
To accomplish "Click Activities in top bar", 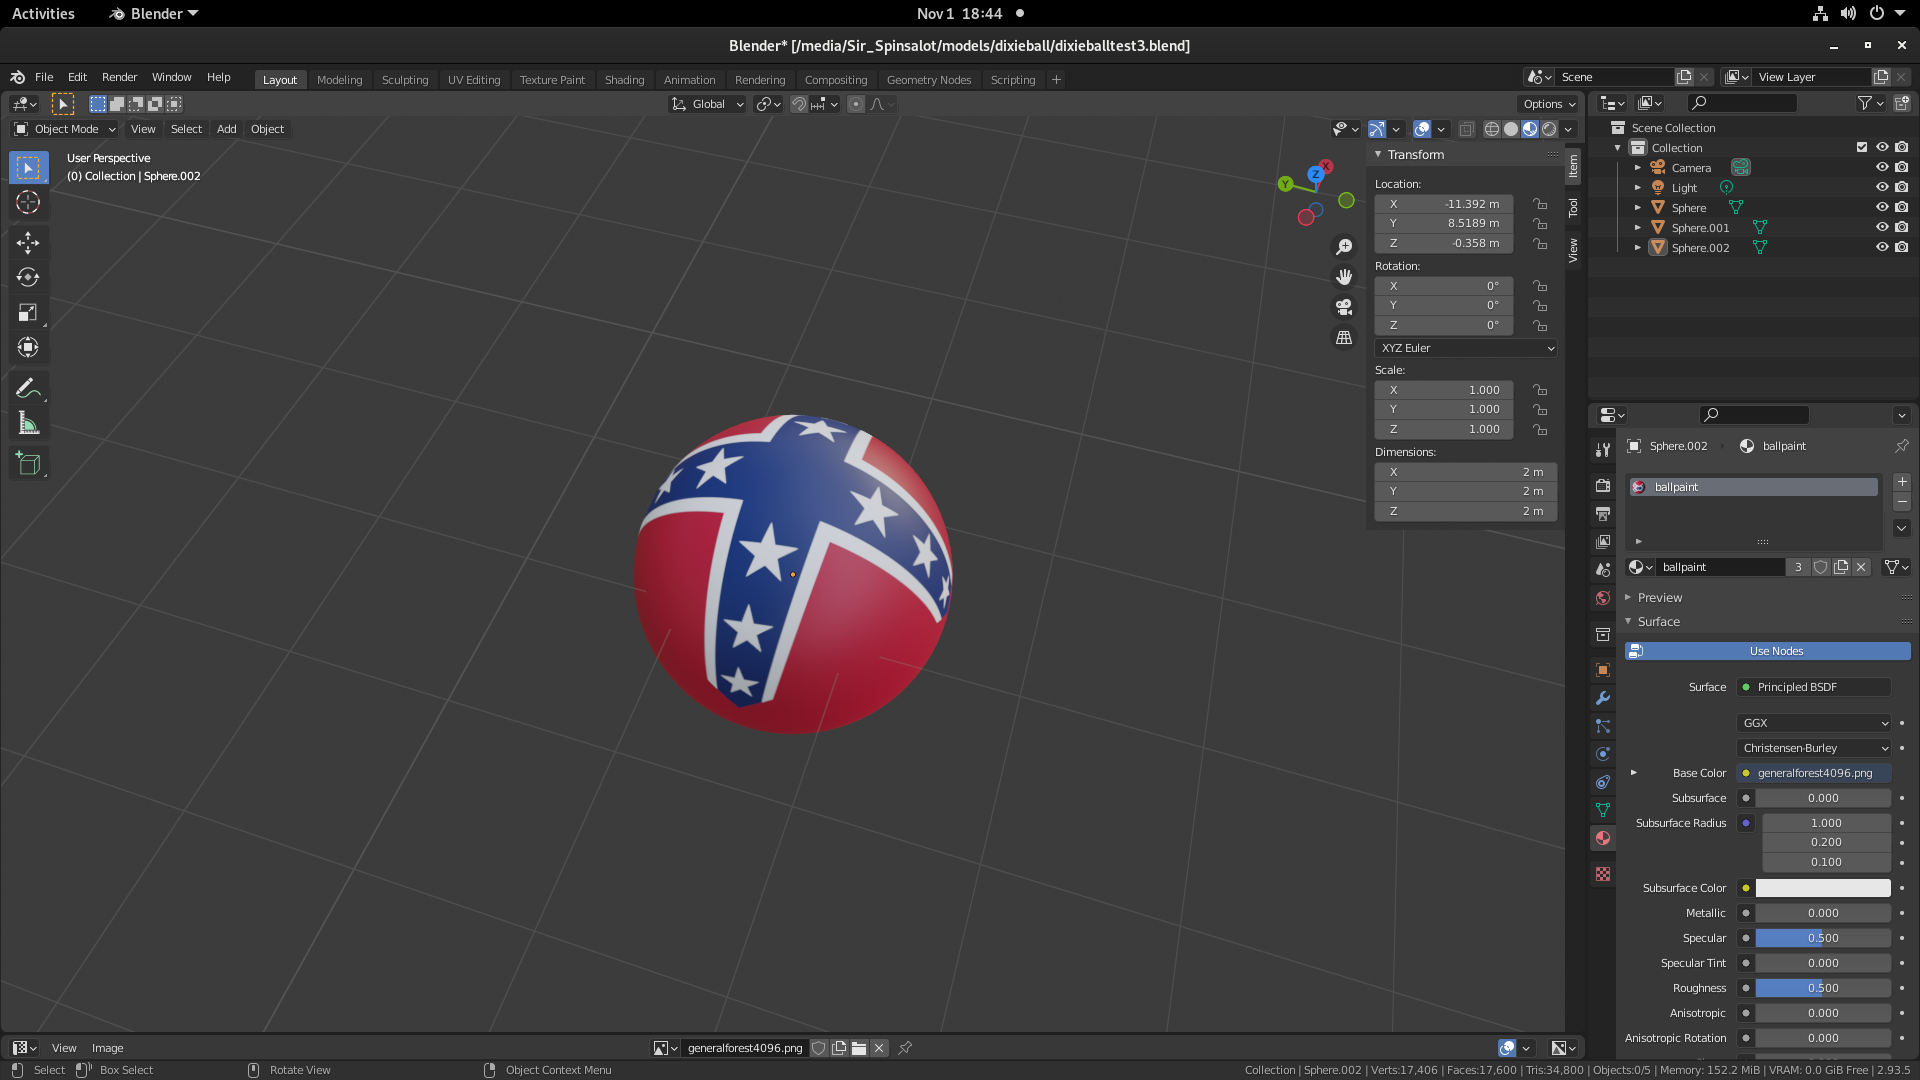I will pyautogui.click(x=43, y=14).
